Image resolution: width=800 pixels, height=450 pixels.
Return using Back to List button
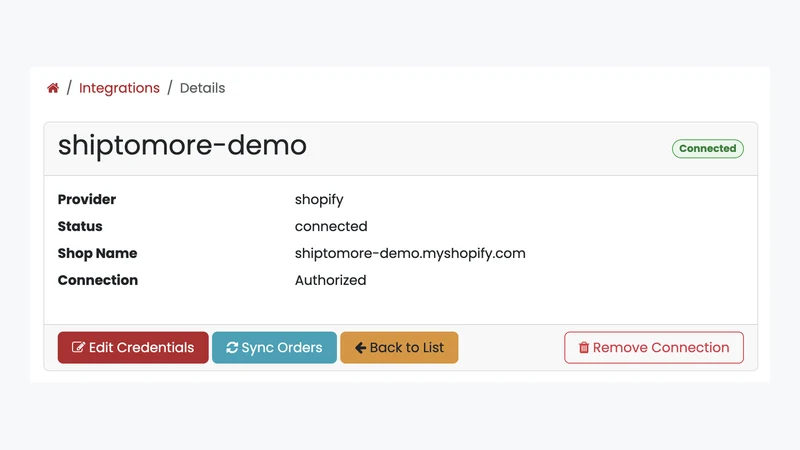399,347
